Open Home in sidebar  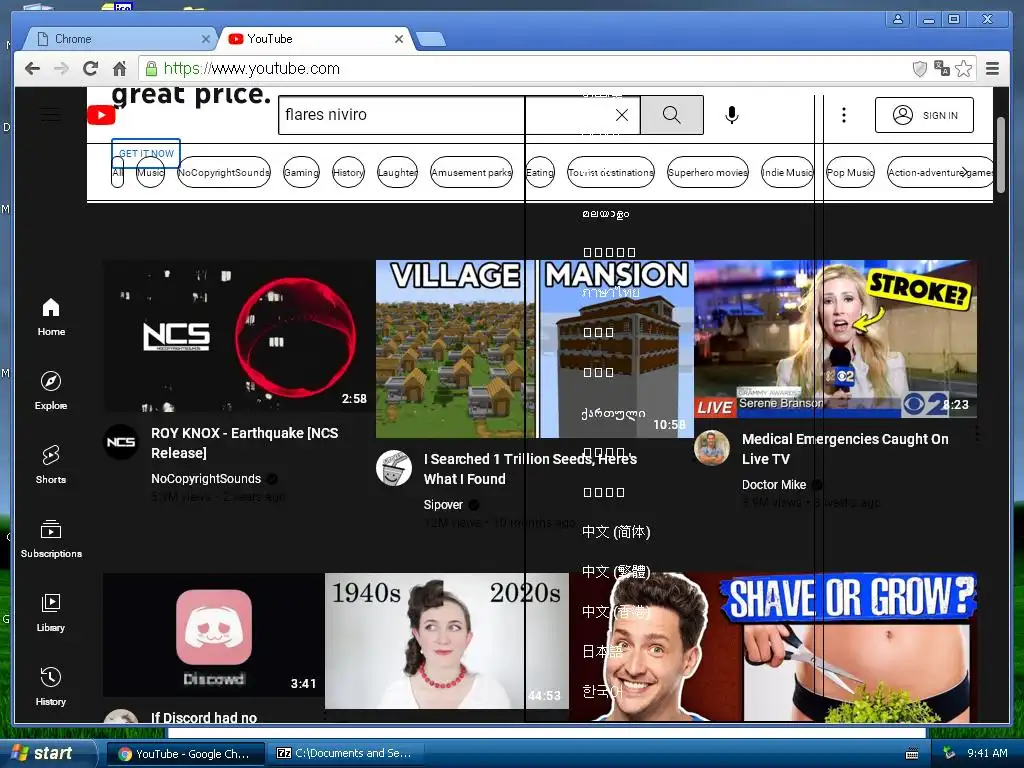click(51, 317)
